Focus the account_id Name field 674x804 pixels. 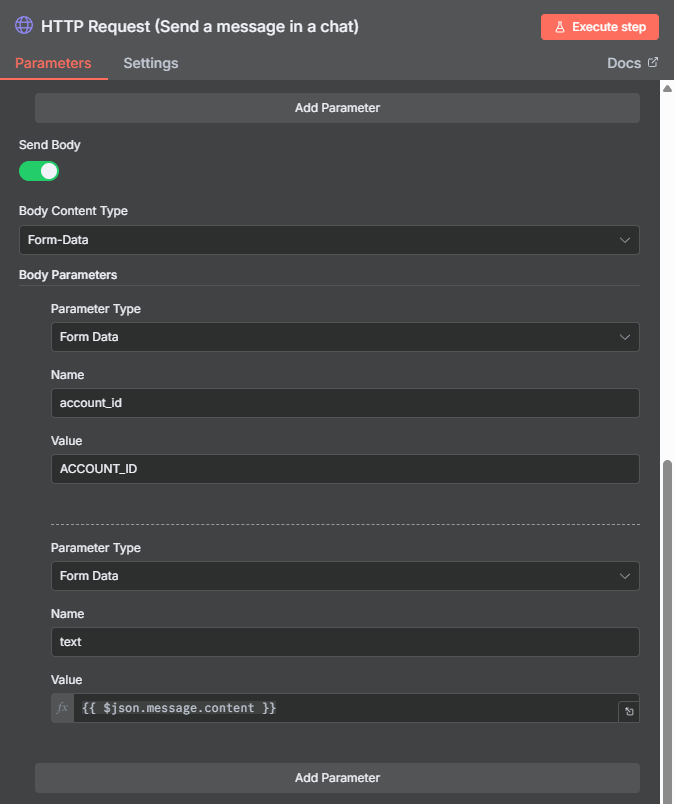(x=345, y=403)
